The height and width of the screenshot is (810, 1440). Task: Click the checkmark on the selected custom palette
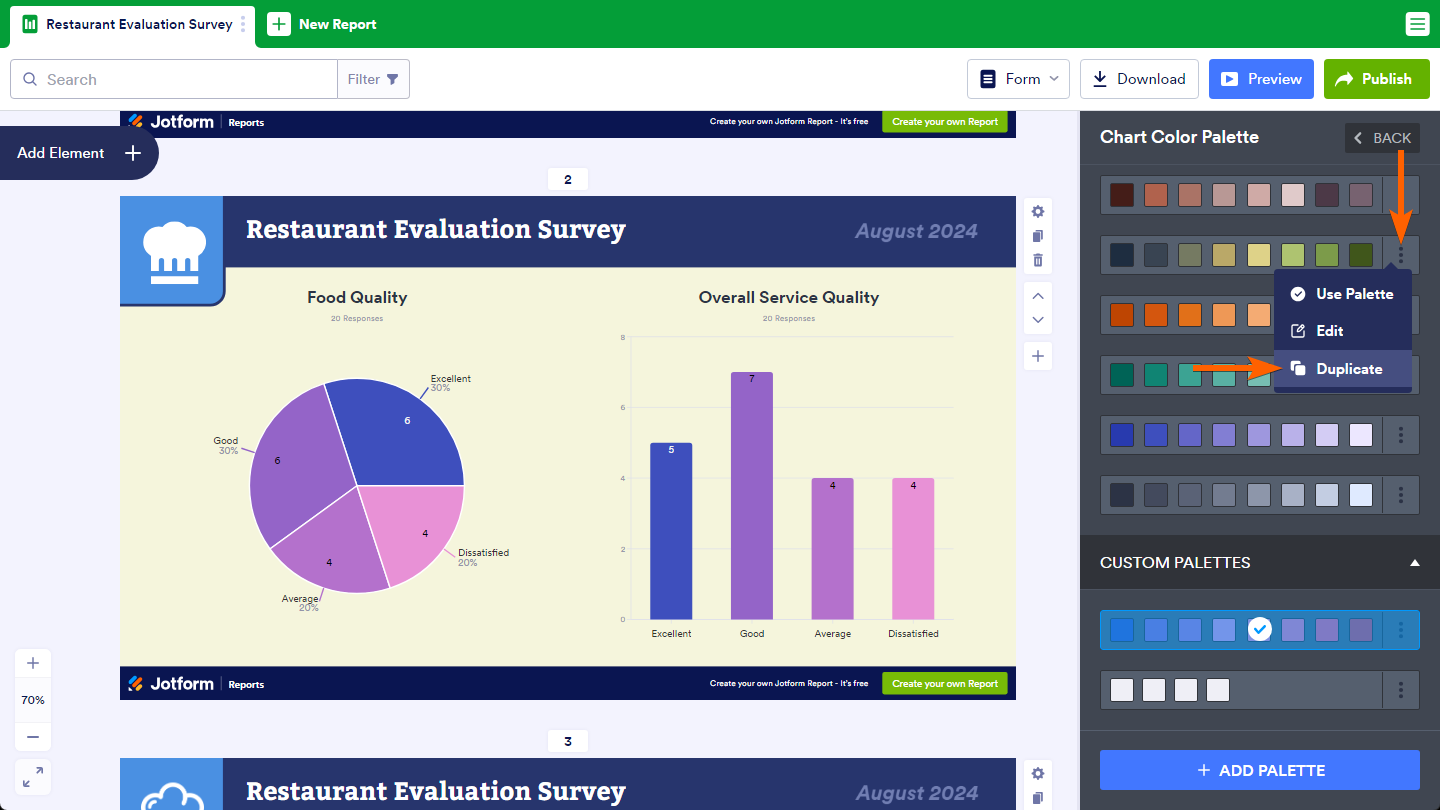pos(1260,630)
